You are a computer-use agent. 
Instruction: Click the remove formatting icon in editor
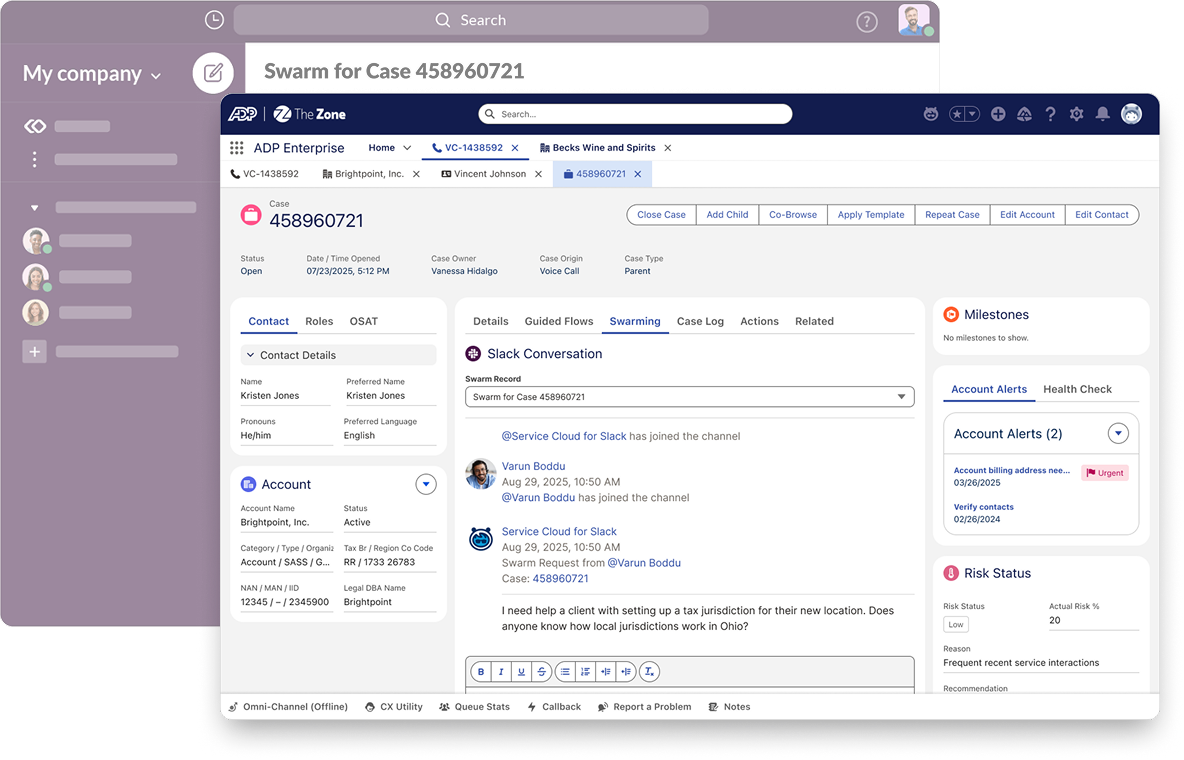pyautogui.click(x=649, y=672)
